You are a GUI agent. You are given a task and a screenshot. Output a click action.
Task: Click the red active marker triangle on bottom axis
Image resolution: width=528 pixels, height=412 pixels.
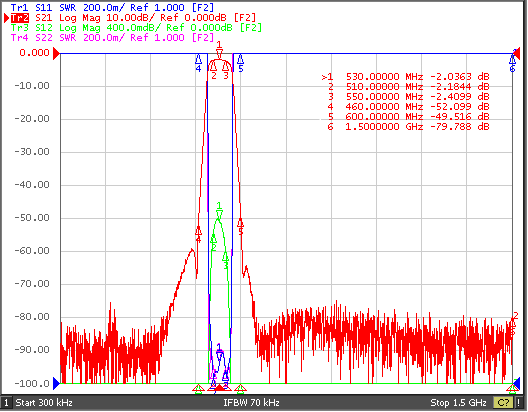[x=219, y=388]
